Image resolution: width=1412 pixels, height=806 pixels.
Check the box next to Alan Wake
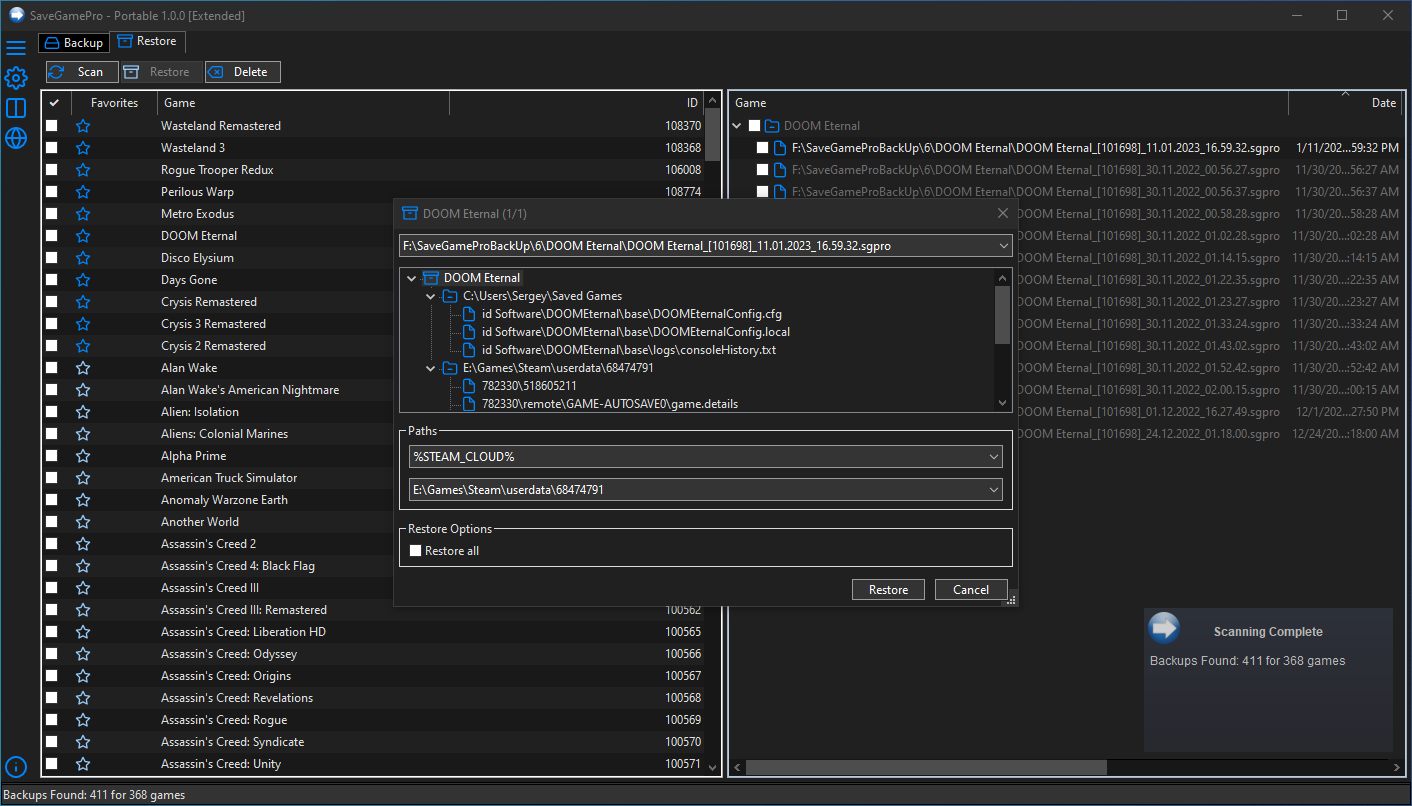[x=52, y=368]
